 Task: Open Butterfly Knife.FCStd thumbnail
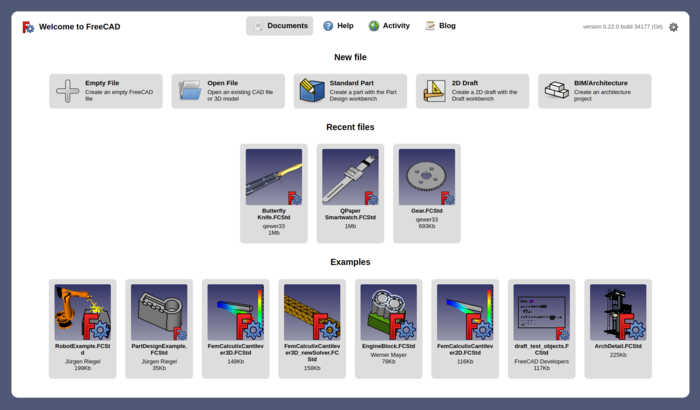274,177
